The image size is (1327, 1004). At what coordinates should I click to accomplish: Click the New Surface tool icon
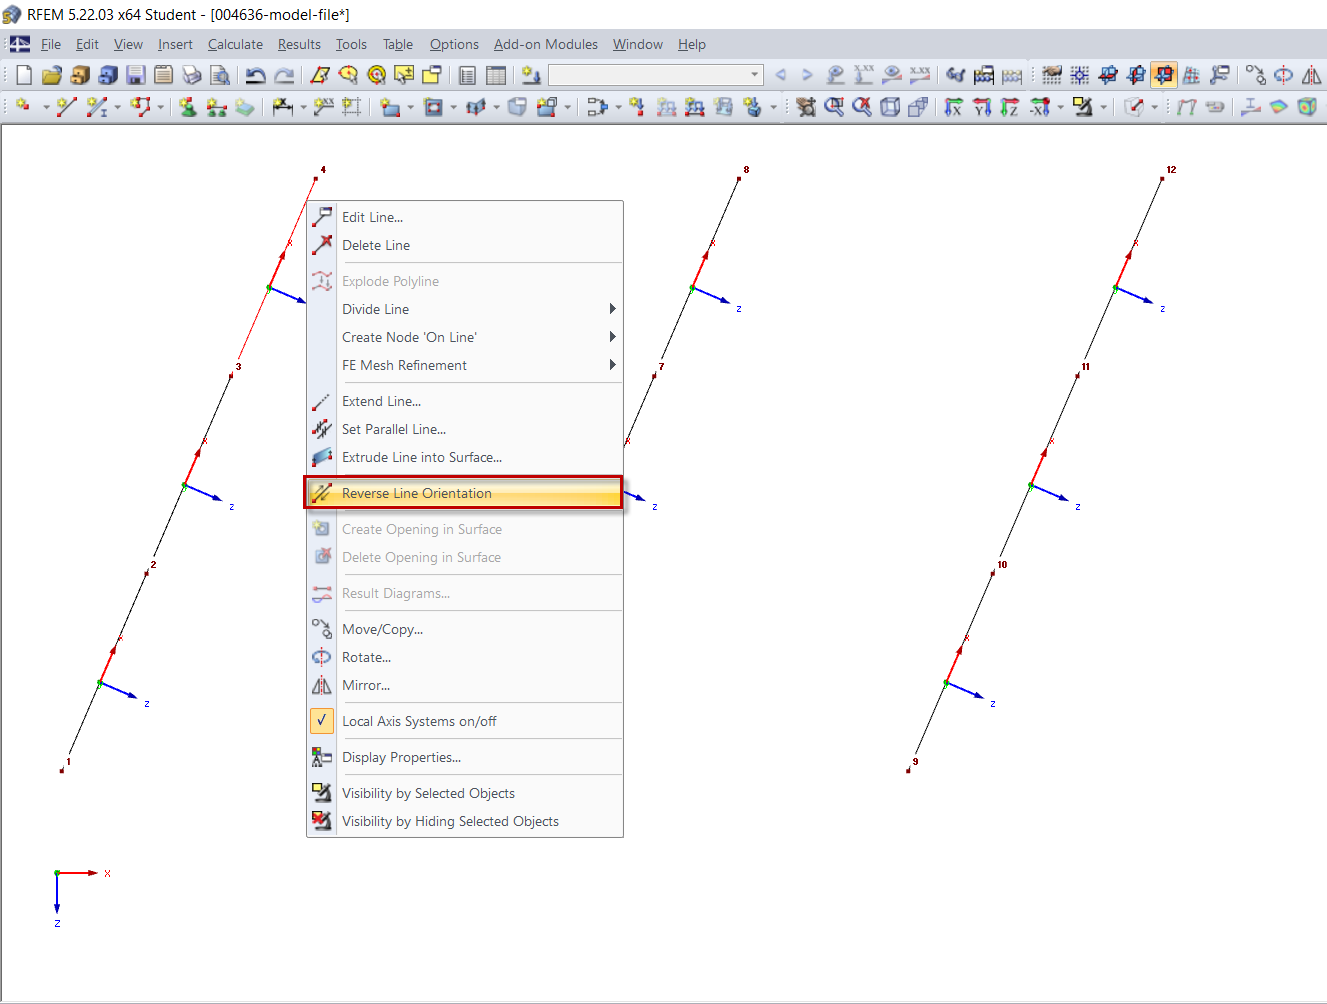coord(390,107)
